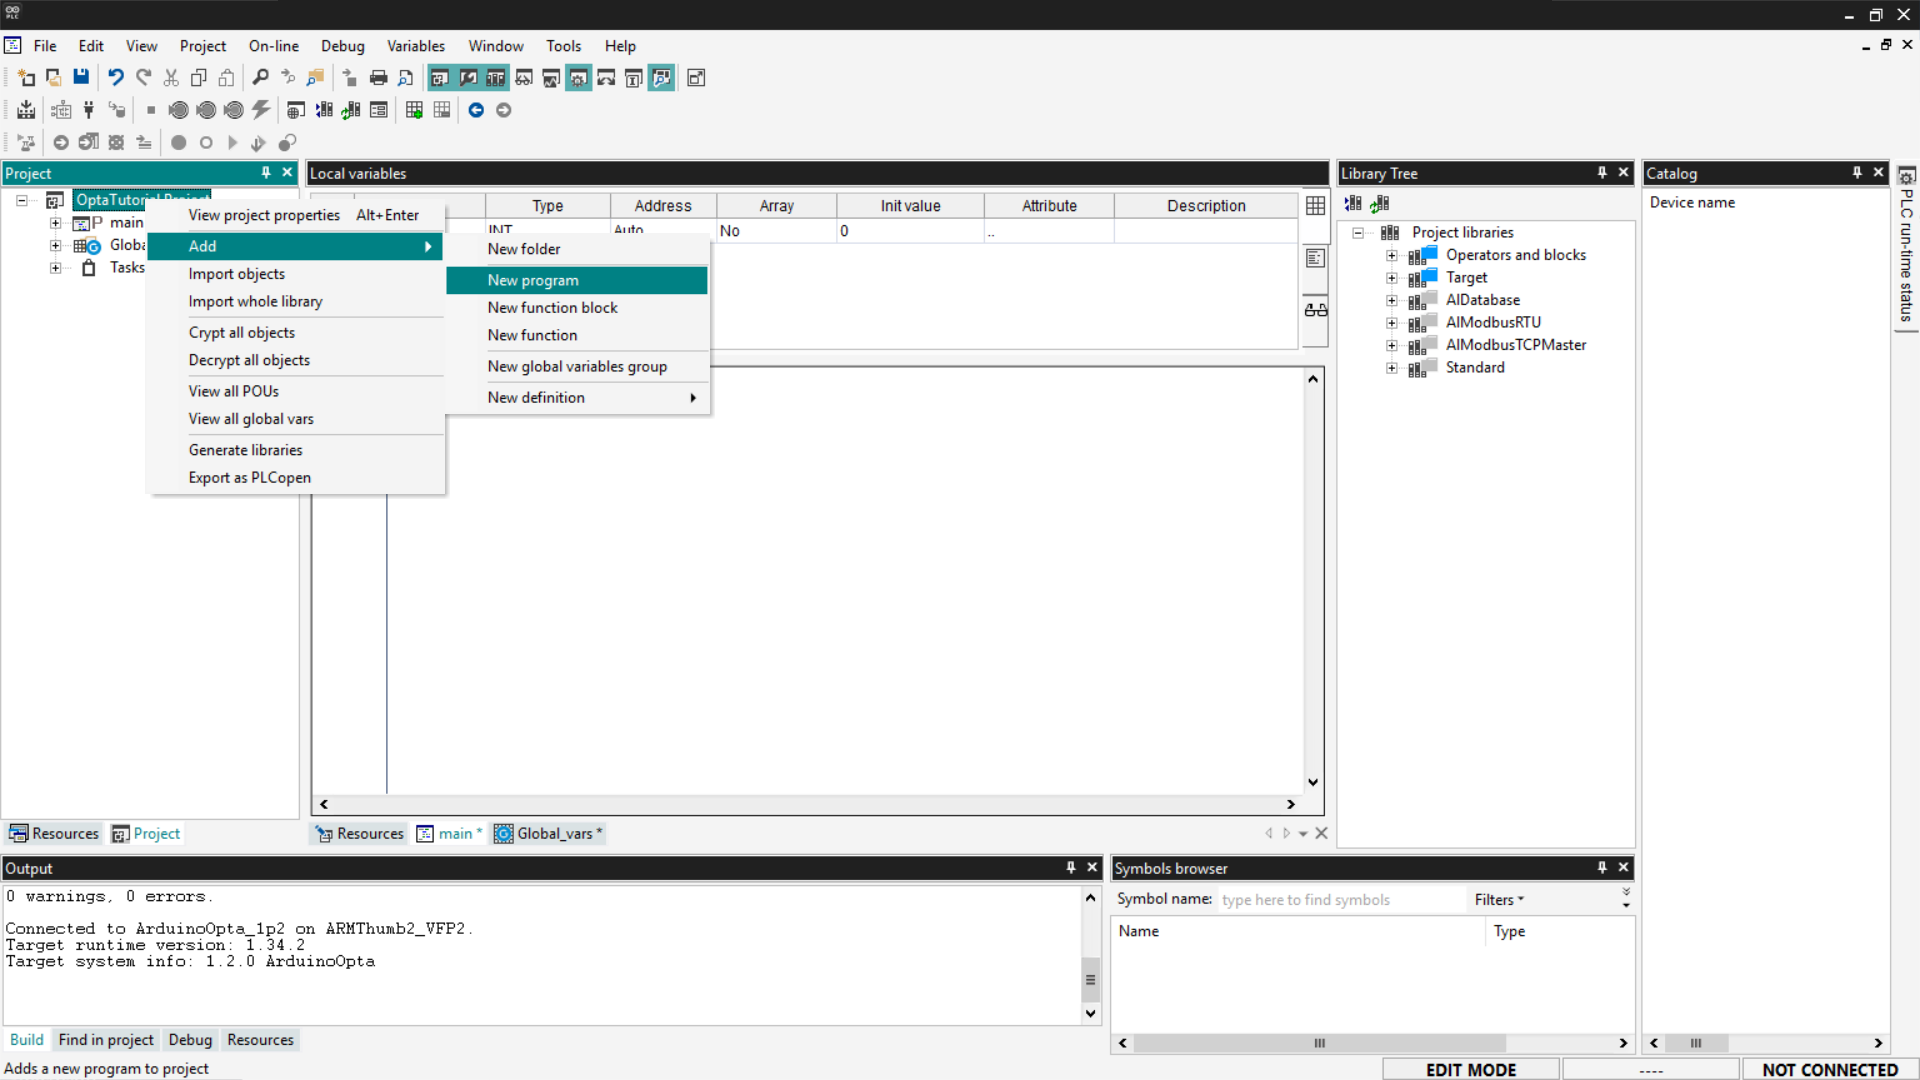Click the Connect to target plug icon

click(88, 110)
